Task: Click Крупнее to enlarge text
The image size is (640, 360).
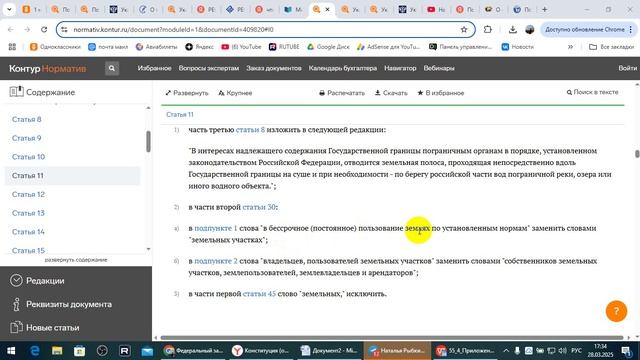Action: (x=235, y=93)
